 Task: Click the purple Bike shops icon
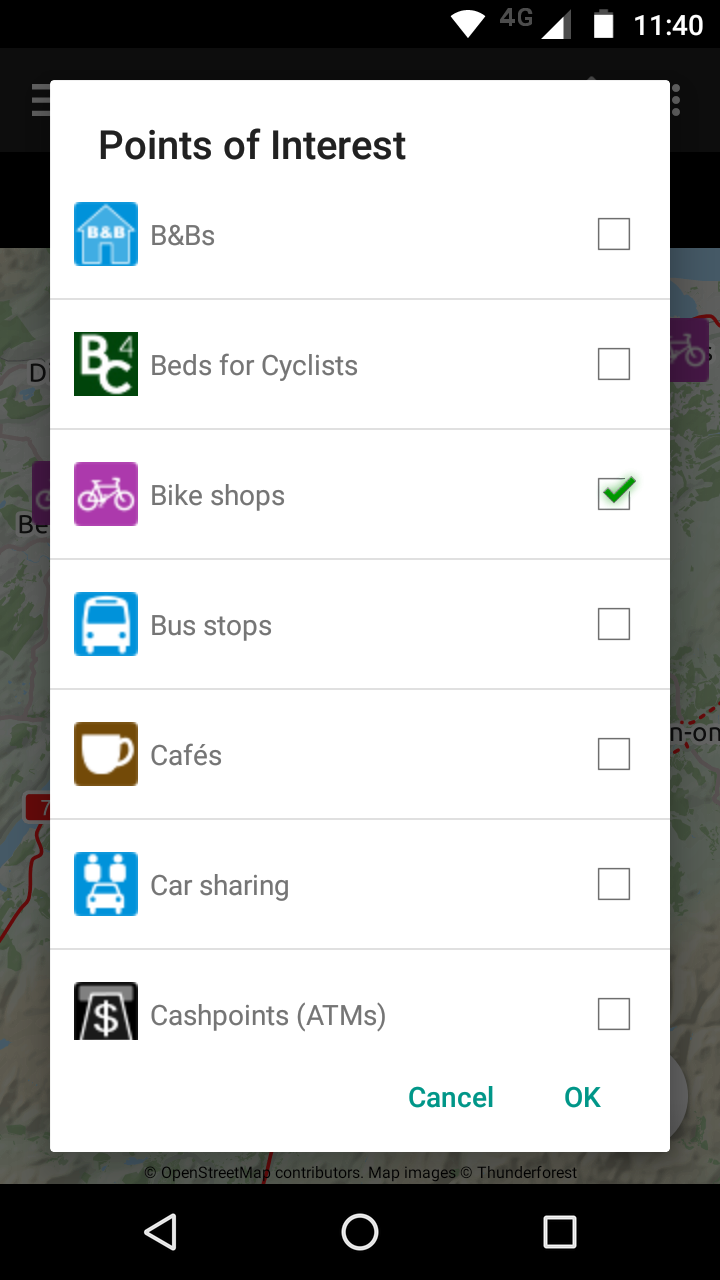[x=106, y=494]
